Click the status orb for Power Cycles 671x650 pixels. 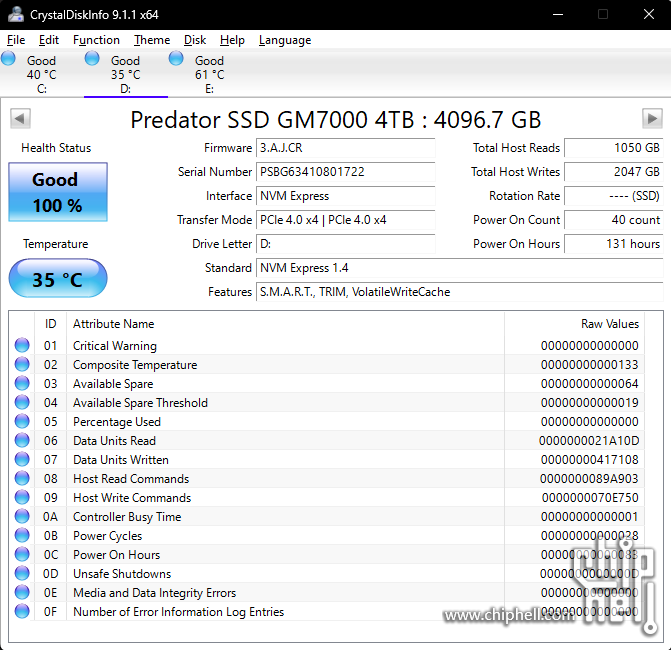22,535
